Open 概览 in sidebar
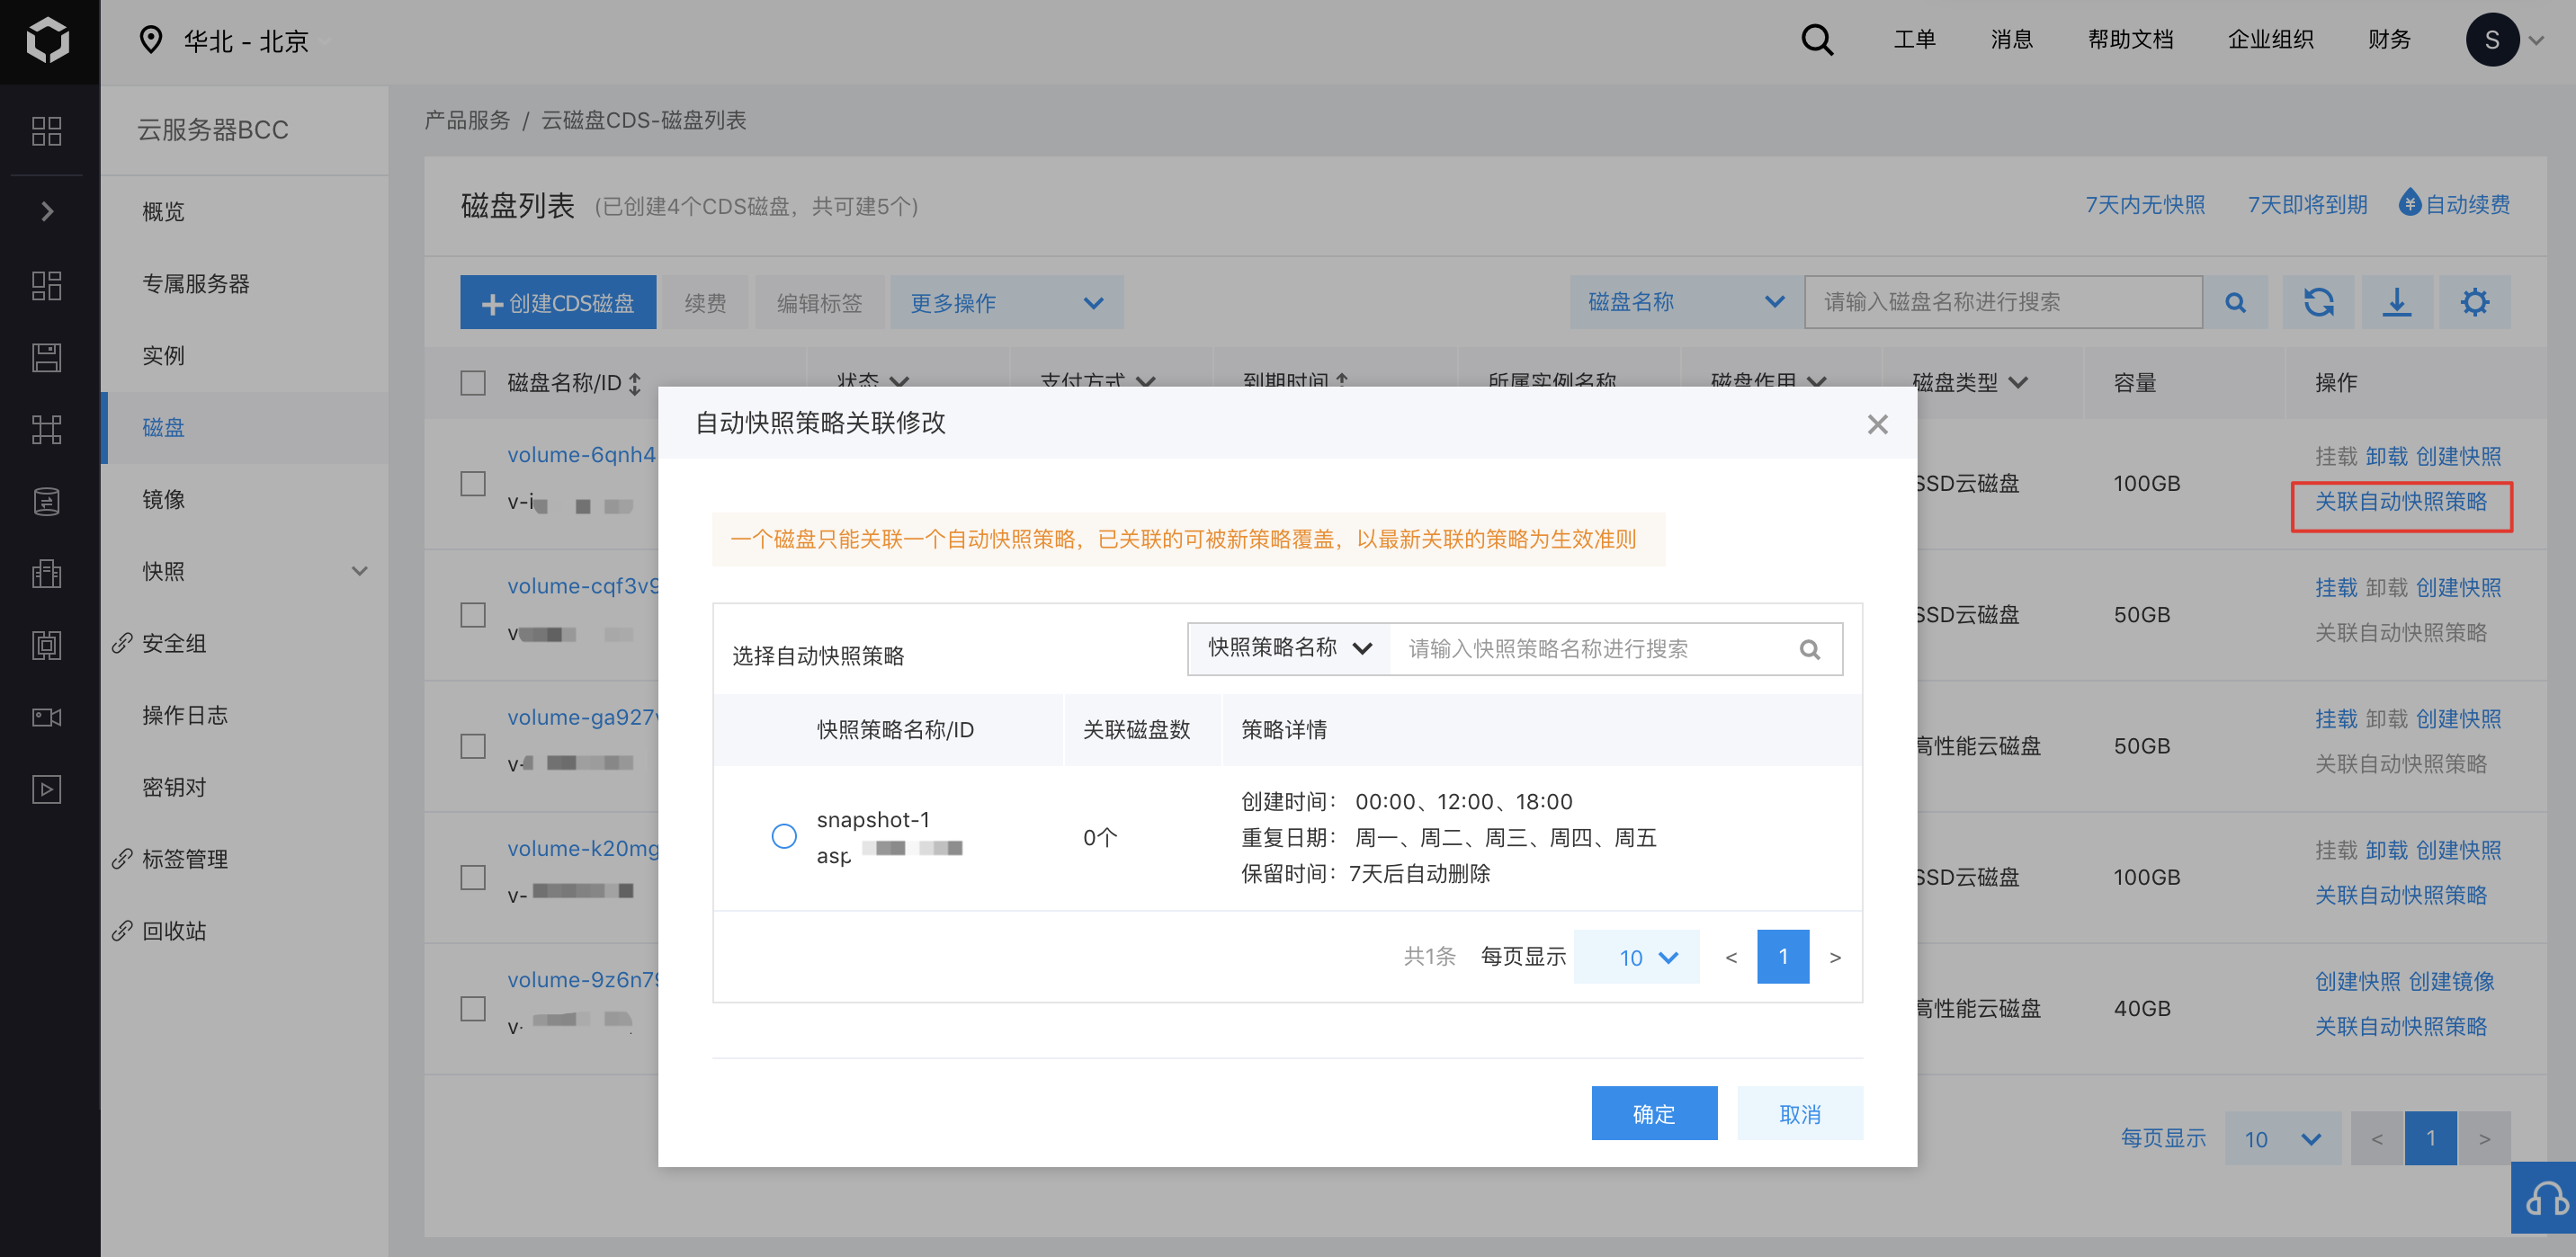The width and height of the screenshot is (2576, 1257). 164,211
